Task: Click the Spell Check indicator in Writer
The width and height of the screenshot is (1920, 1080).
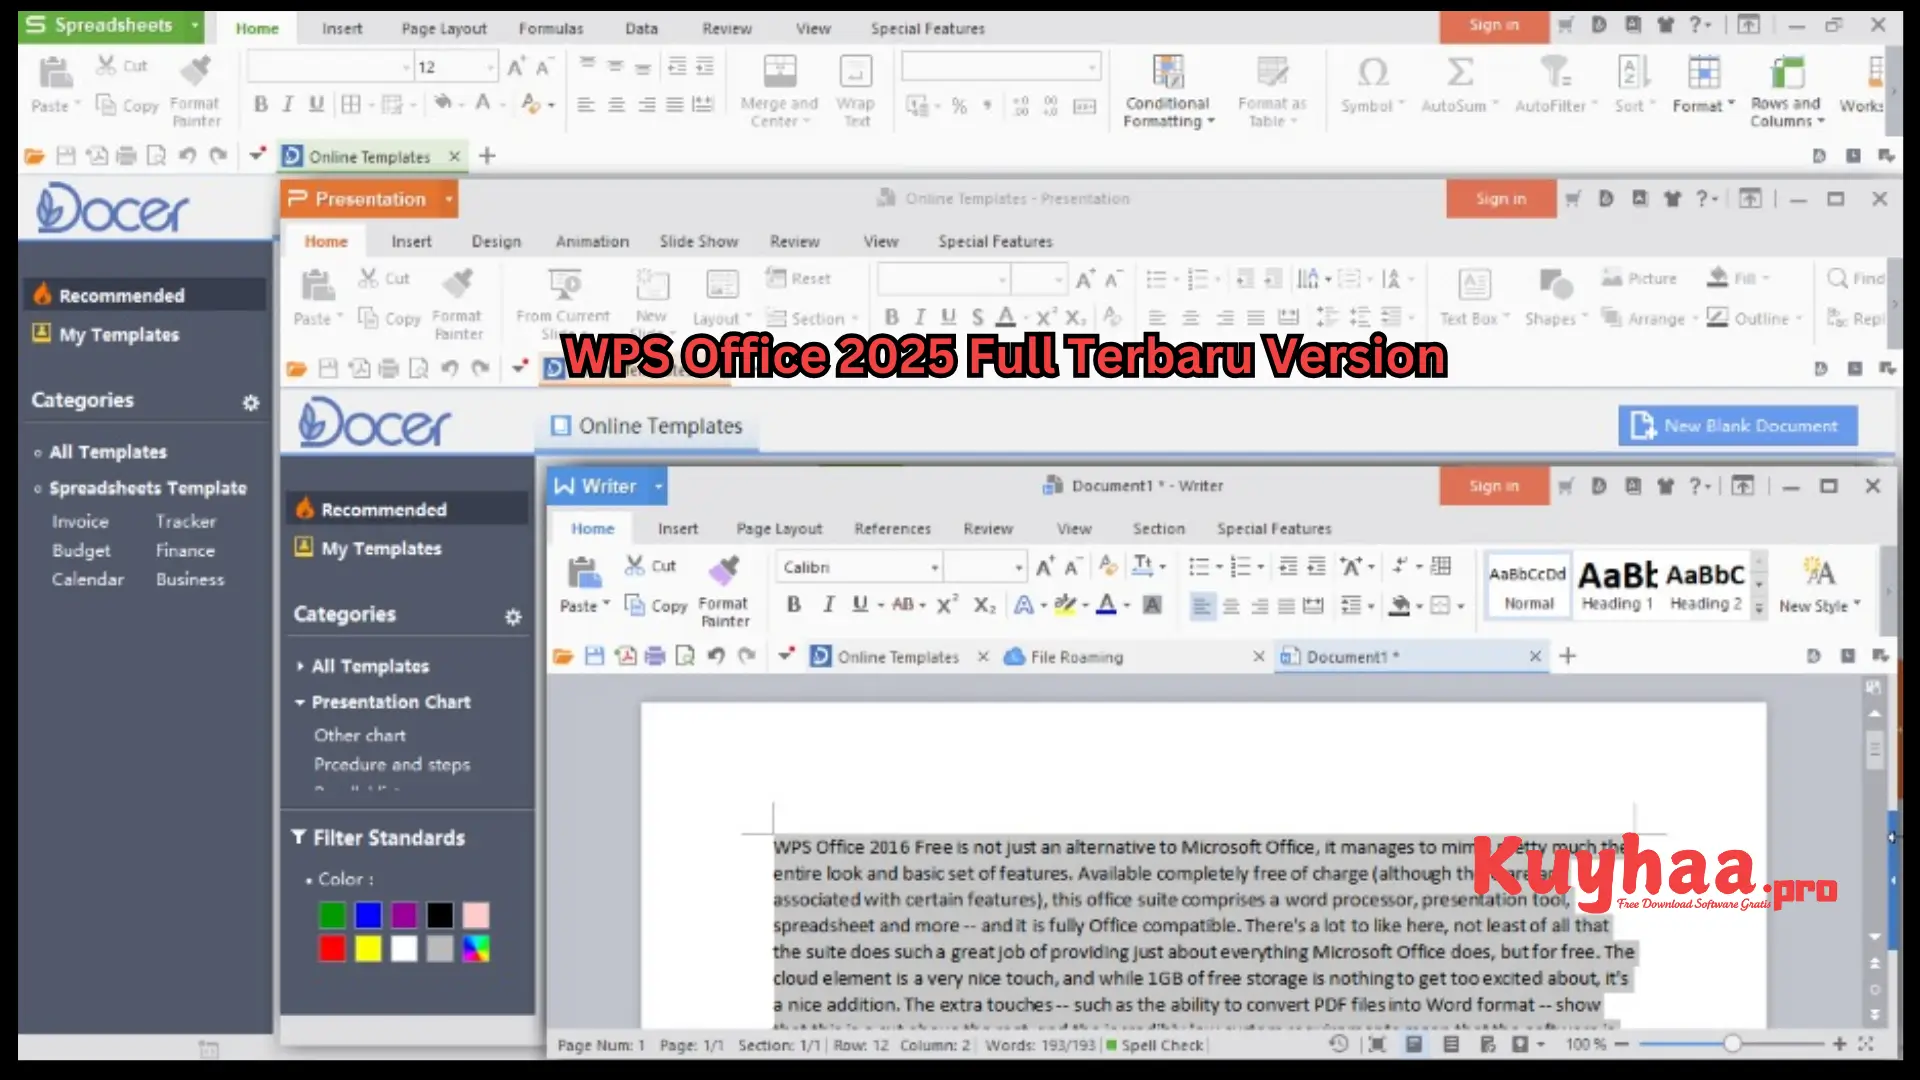Action: (1155, 1044)
